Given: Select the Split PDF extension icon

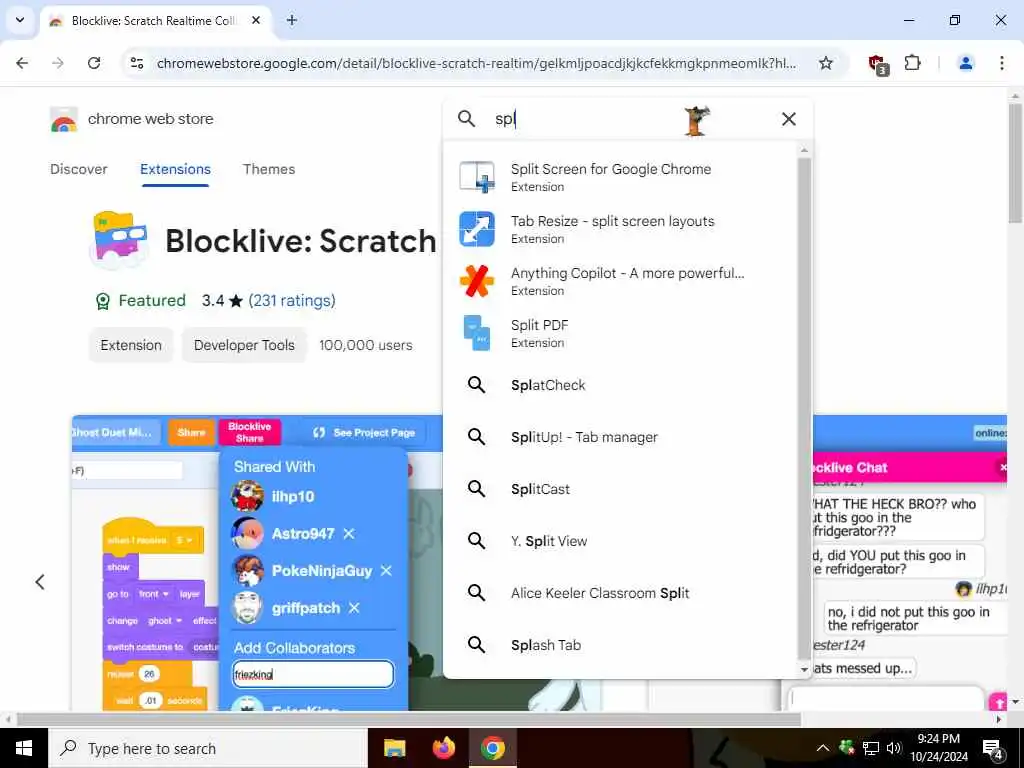Looking at the screenshot, I should click(x=477, y=333).
